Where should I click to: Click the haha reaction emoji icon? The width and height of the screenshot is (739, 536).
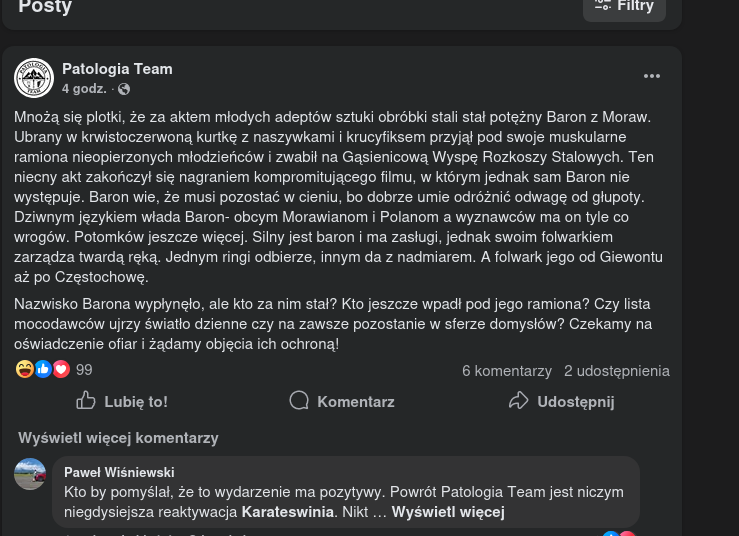[x=25, y=370]
